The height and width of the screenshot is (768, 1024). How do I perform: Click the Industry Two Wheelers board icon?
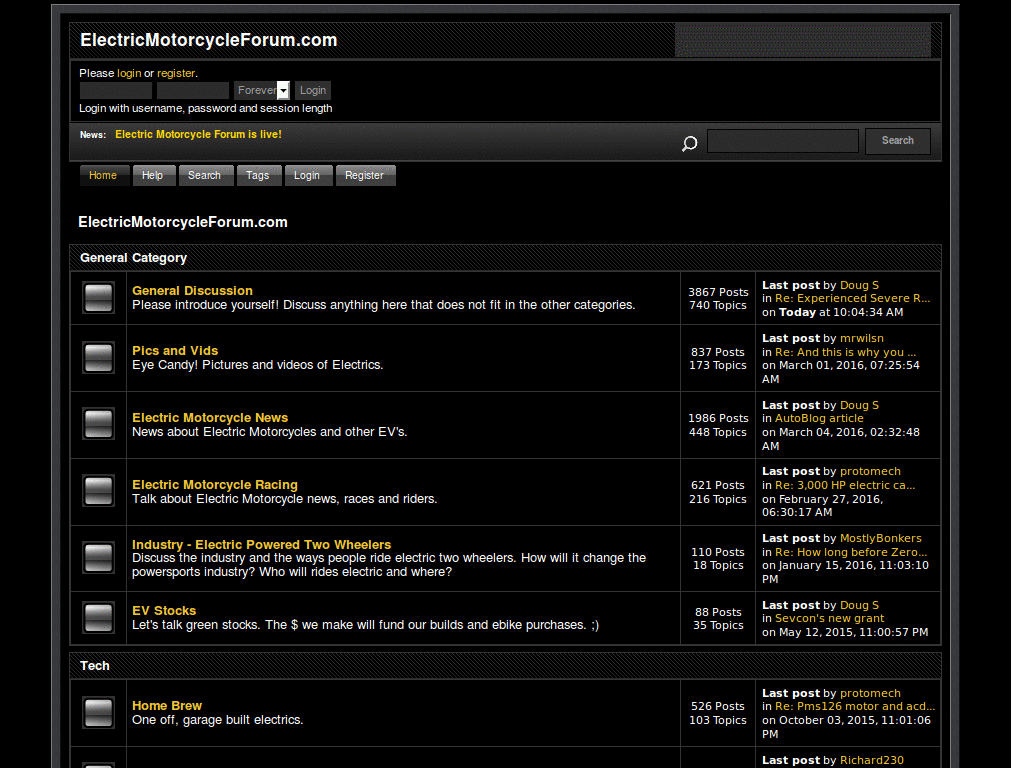[x=99, y=558]
